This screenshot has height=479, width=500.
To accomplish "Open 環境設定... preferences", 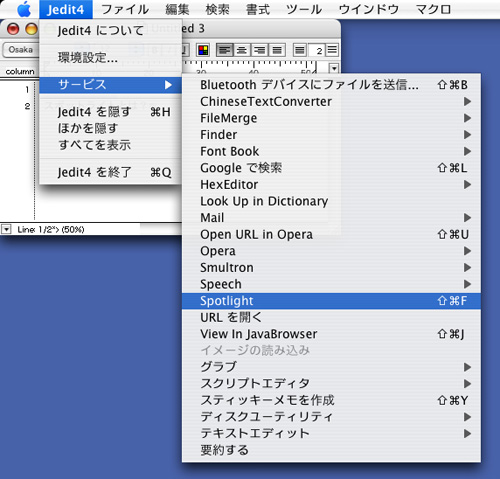I will click(110, 58).
